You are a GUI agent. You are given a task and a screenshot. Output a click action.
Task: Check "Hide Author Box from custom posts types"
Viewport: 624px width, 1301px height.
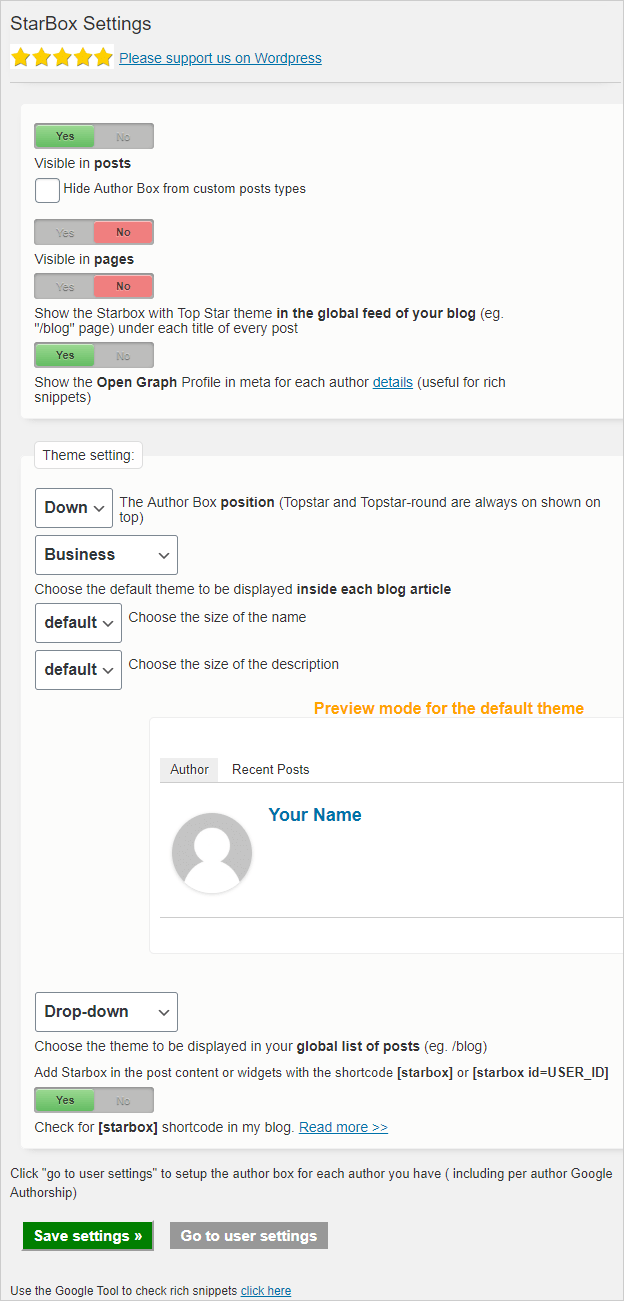point(47,190)
